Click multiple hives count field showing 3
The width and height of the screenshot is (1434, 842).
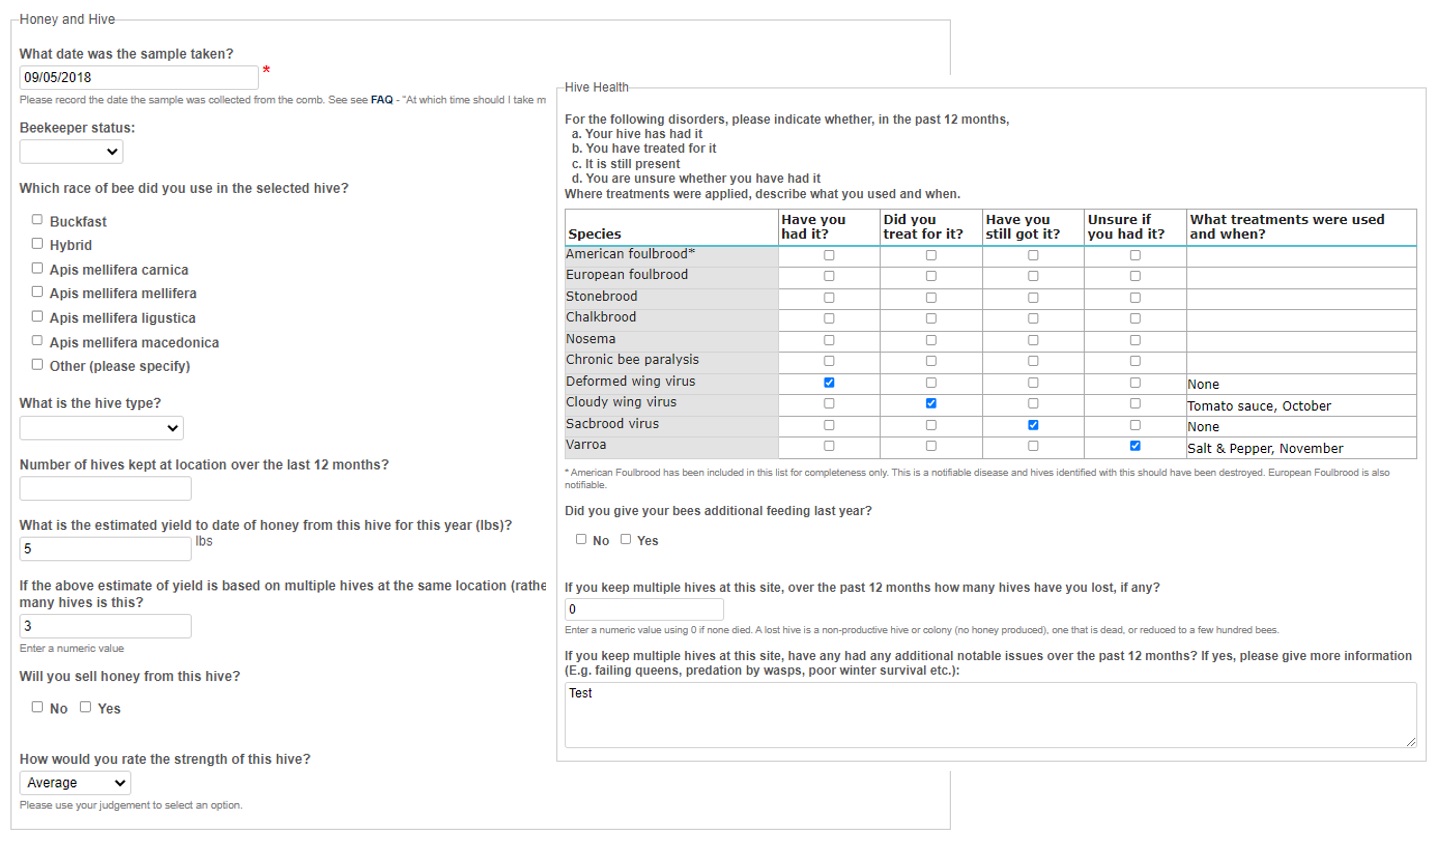click(x=105, y=626)
